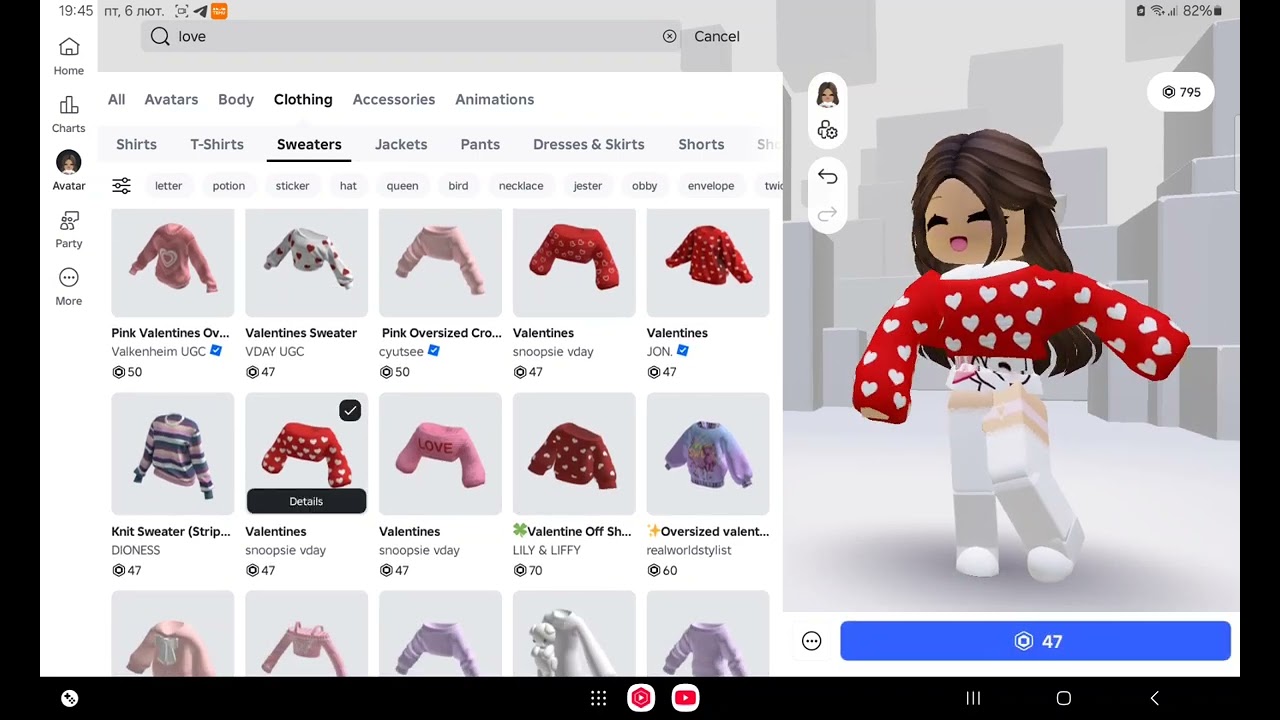Open the Android recent apps button

[x=973, y=698]
